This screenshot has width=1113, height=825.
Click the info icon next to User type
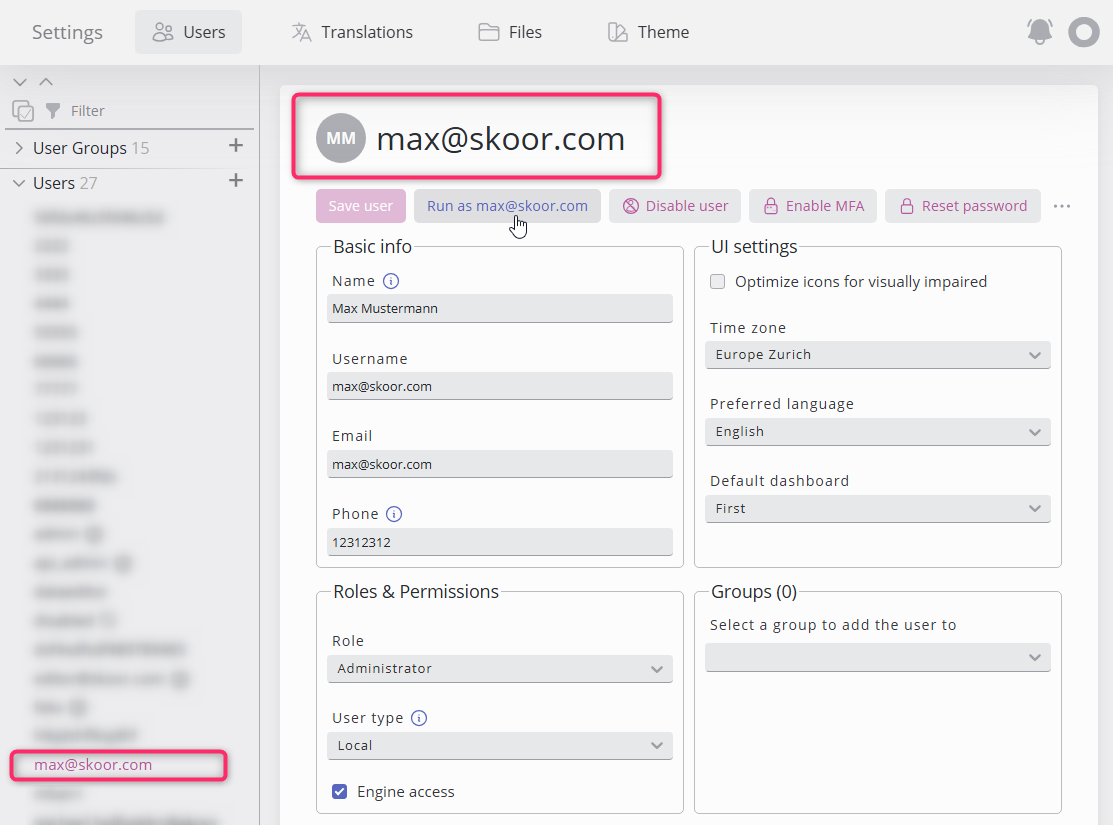tap(419, 718)
